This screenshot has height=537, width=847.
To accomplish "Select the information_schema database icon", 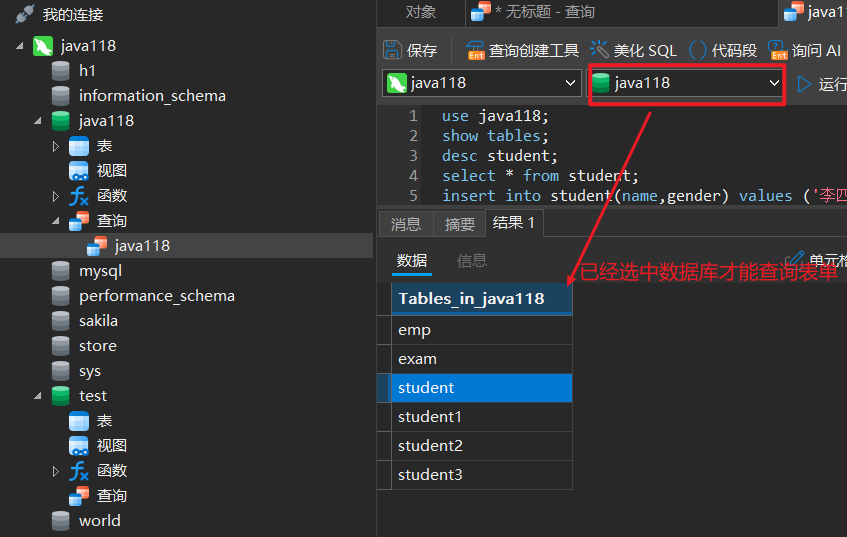I will click(60, 96).
